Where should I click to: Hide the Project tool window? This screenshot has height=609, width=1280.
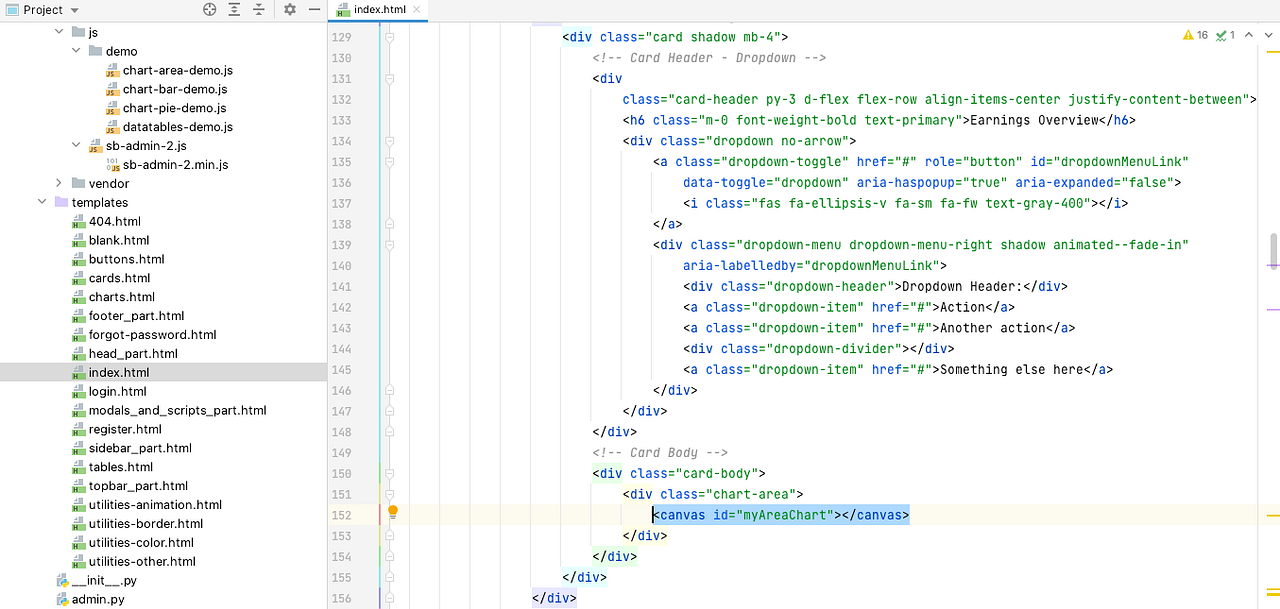[x=314, y=9]
